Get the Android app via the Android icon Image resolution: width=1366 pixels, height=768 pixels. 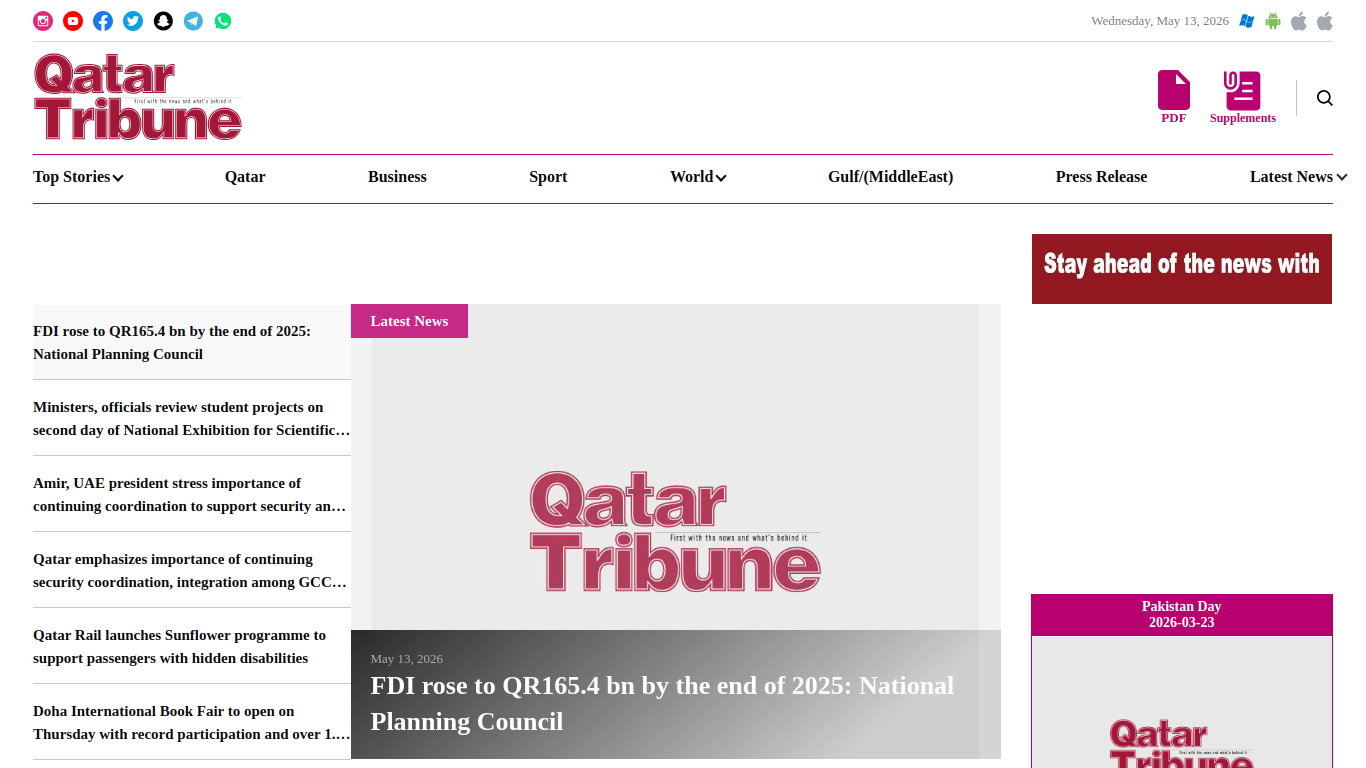point(1273,21)
